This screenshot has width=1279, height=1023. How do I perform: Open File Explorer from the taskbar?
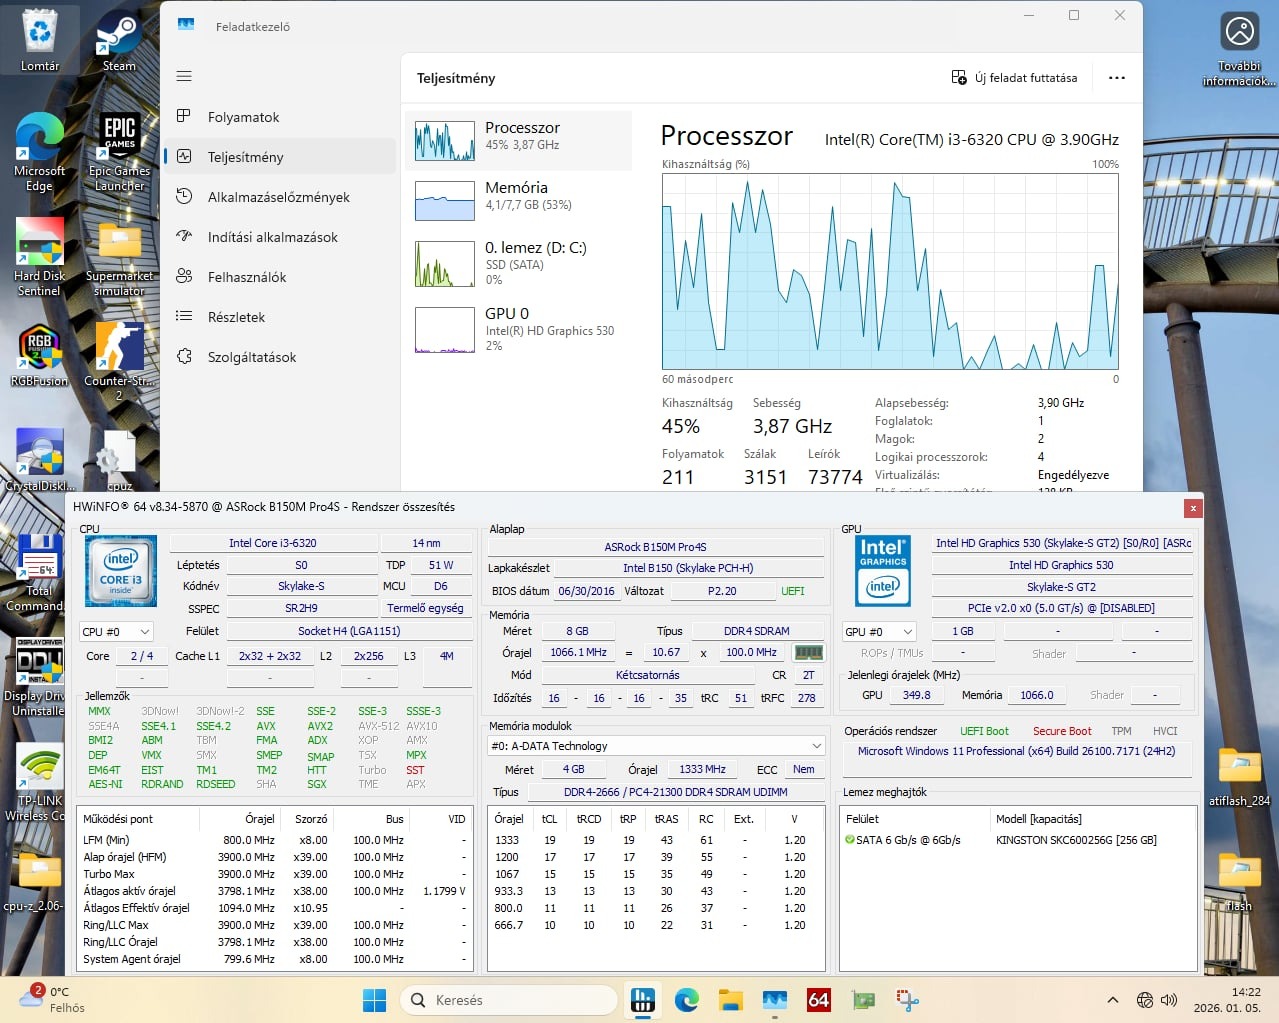click(x=731, y=1000)
